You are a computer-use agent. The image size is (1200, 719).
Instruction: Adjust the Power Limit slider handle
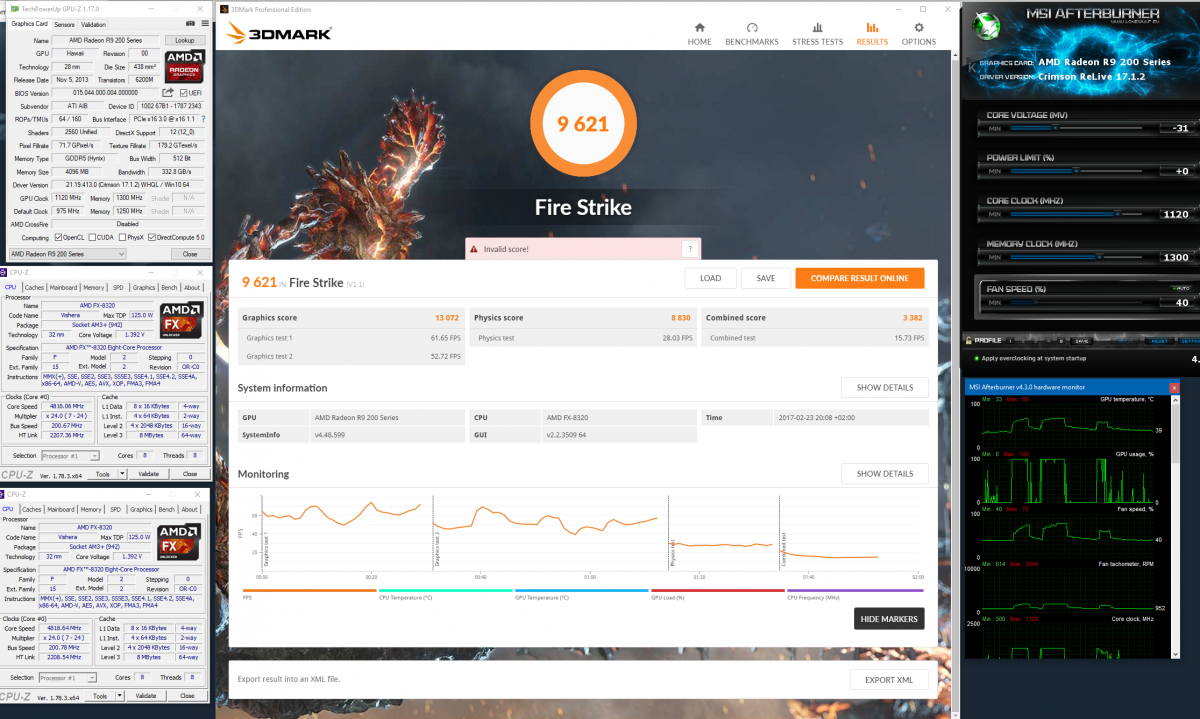pos(1076,171)
